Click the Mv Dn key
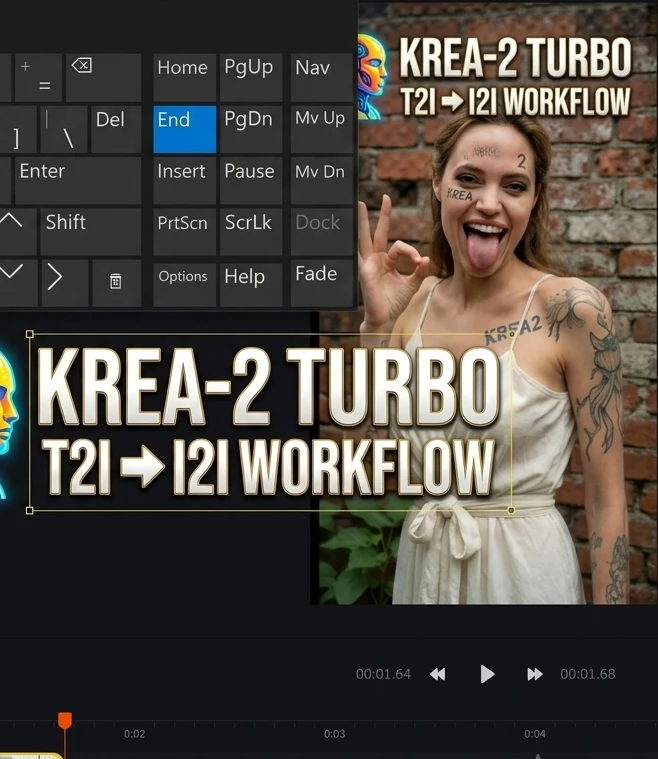This screenshot has height=759, width=658. pos(322,181)
